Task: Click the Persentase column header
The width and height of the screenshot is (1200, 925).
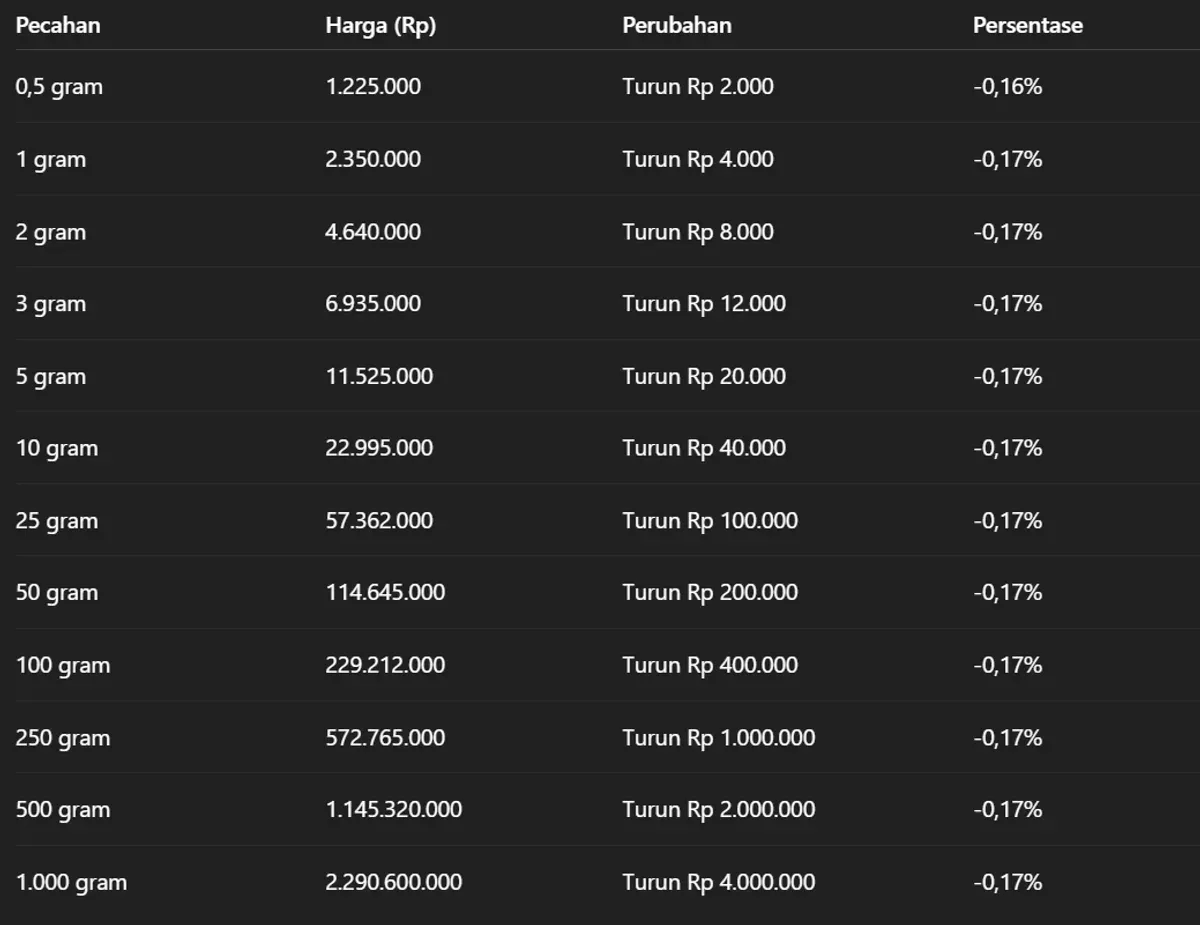Action: 1027,25
